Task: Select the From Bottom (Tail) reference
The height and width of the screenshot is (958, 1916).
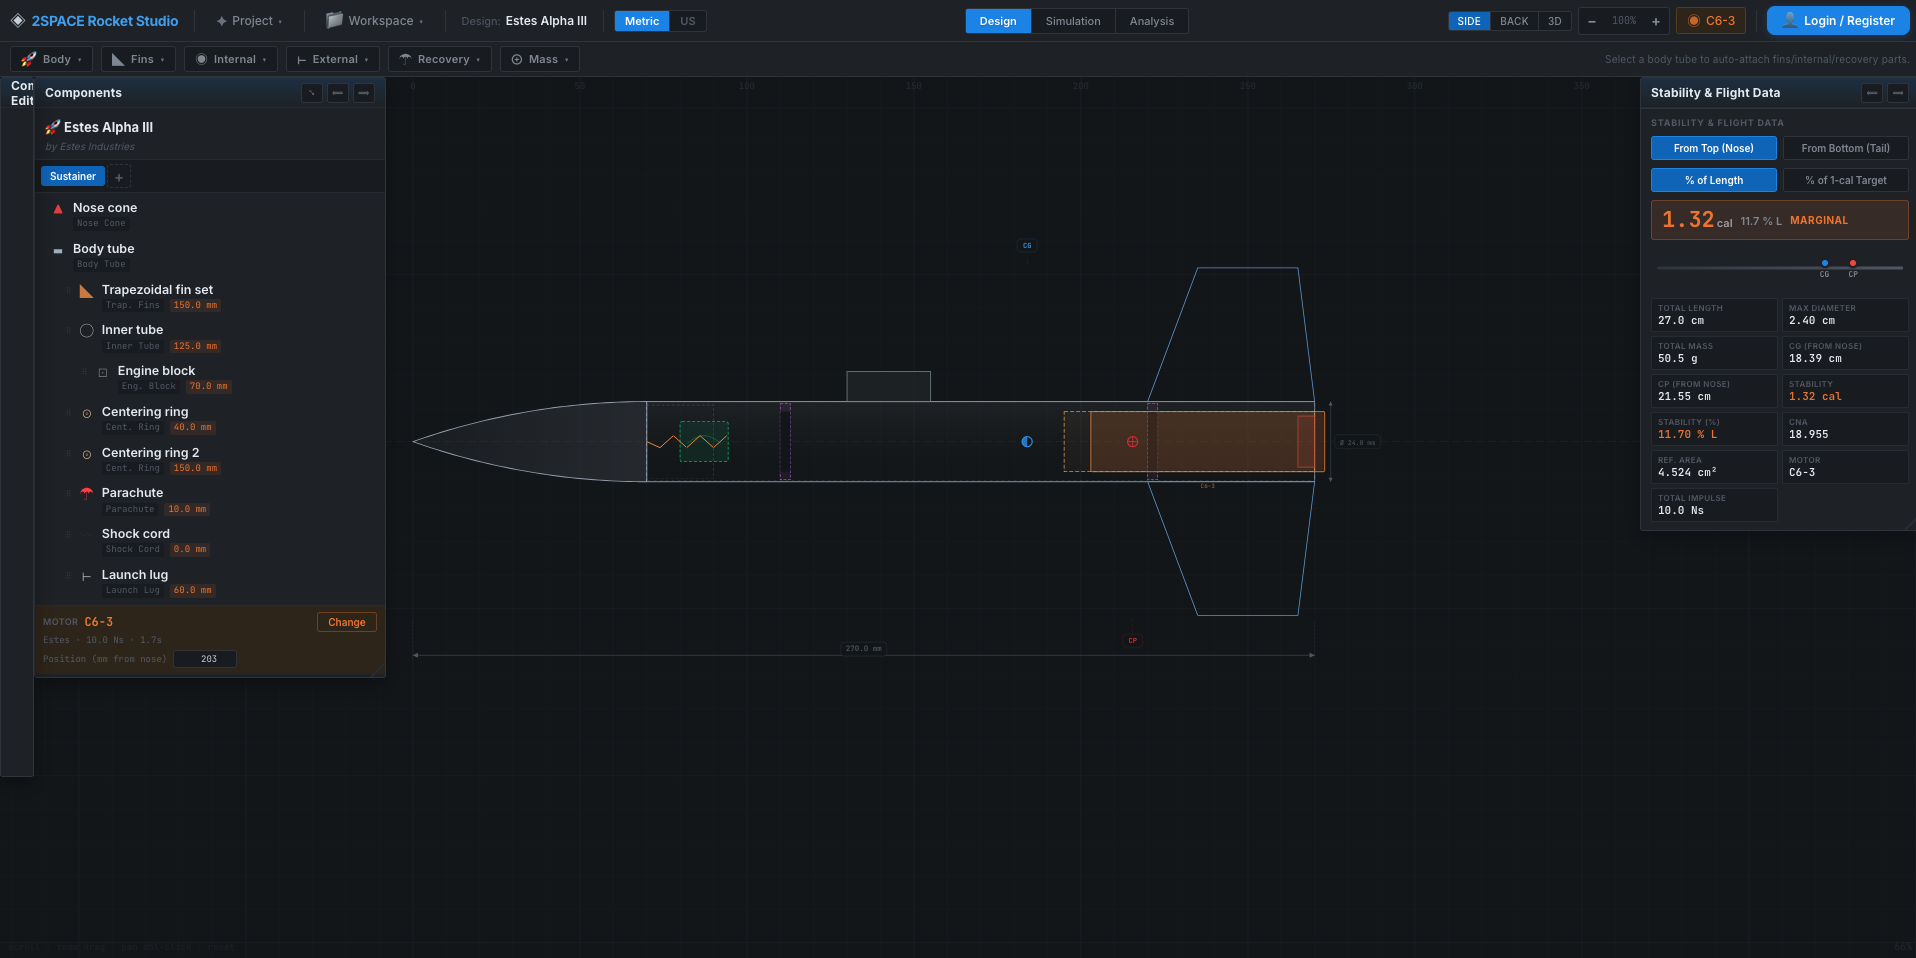Action: pyautogui.click(x=1846, y=148)
